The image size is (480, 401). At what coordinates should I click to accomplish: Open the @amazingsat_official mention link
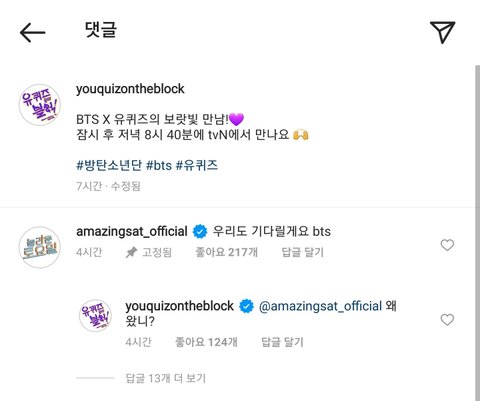coord(320,306)
